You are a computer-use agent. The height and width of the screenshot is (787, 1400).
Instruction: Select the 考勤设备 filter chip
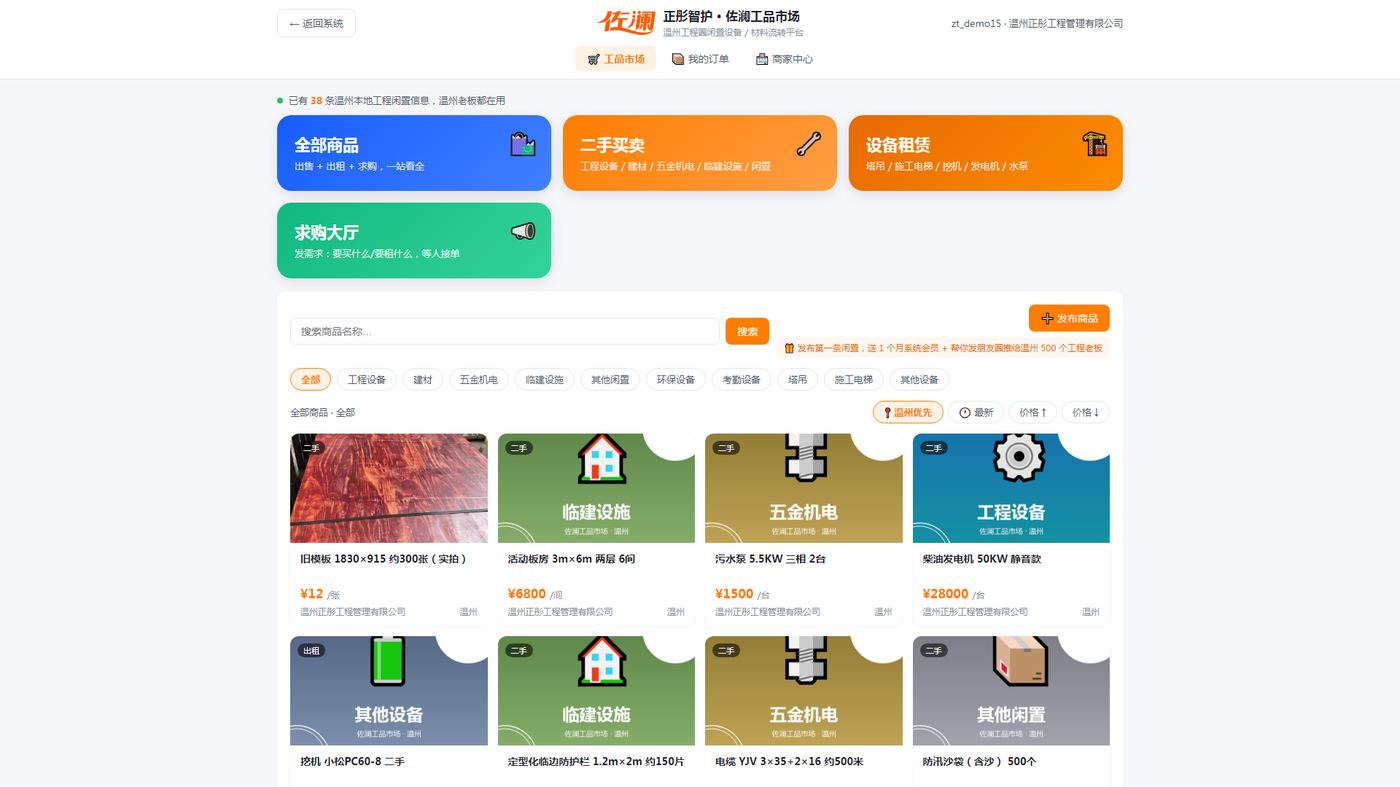742,380
